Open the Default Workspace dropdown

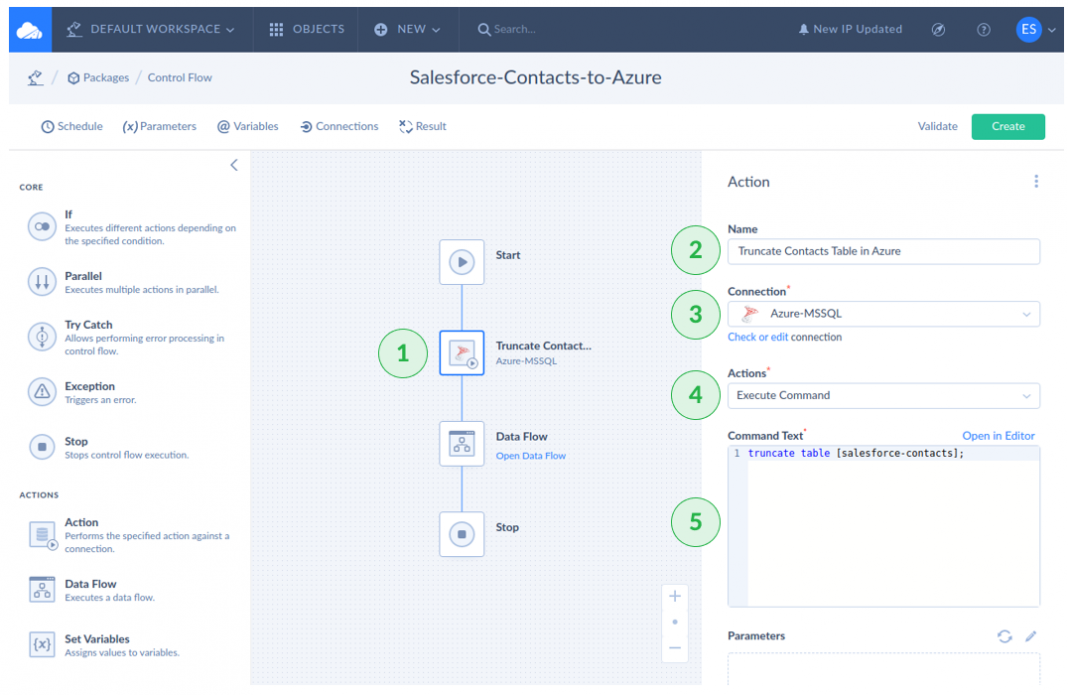coord(150,30)
